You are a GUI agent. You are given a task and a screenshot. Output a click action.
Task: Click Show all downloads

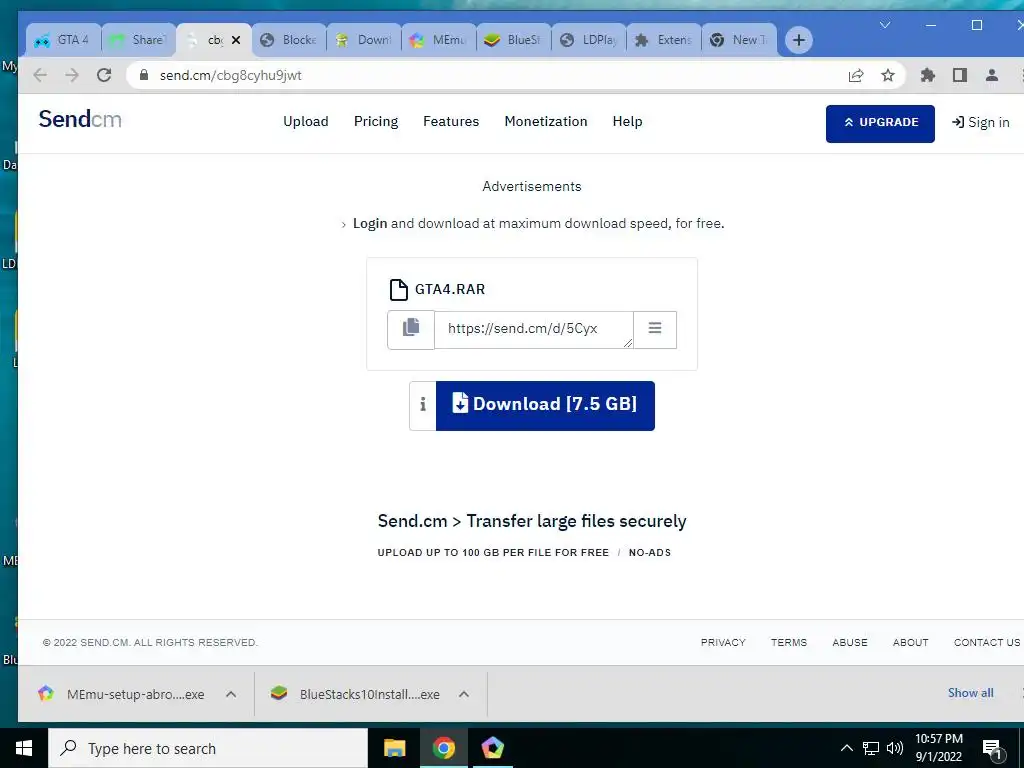(x=970, y=693)
